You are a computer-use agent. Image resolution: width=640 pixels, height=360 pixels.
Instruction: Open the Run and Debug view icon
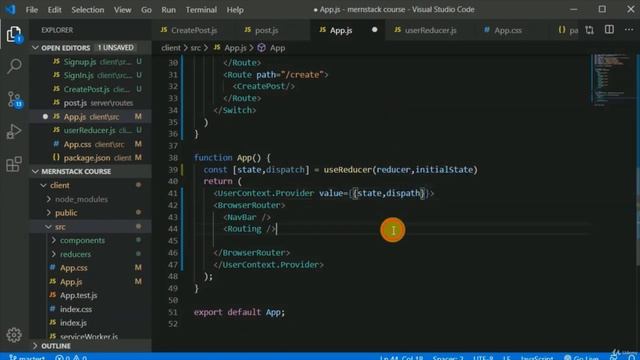coord(14,131)
